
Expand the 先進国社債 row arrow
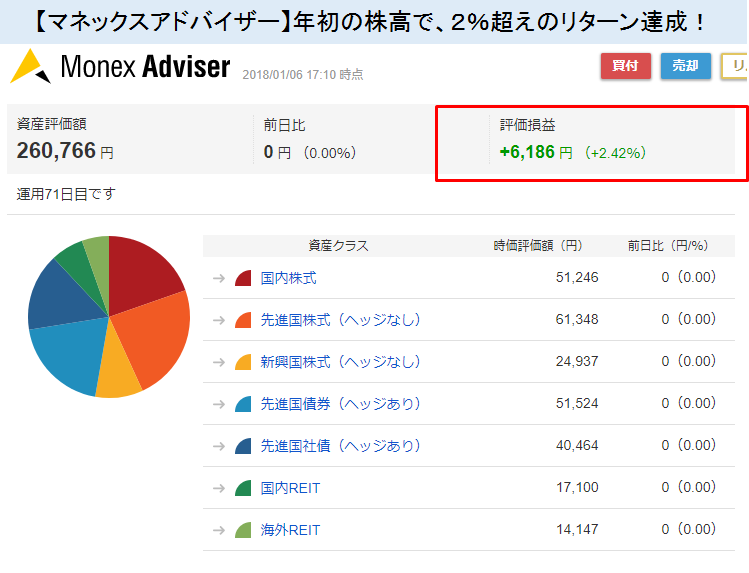(219, 446)
